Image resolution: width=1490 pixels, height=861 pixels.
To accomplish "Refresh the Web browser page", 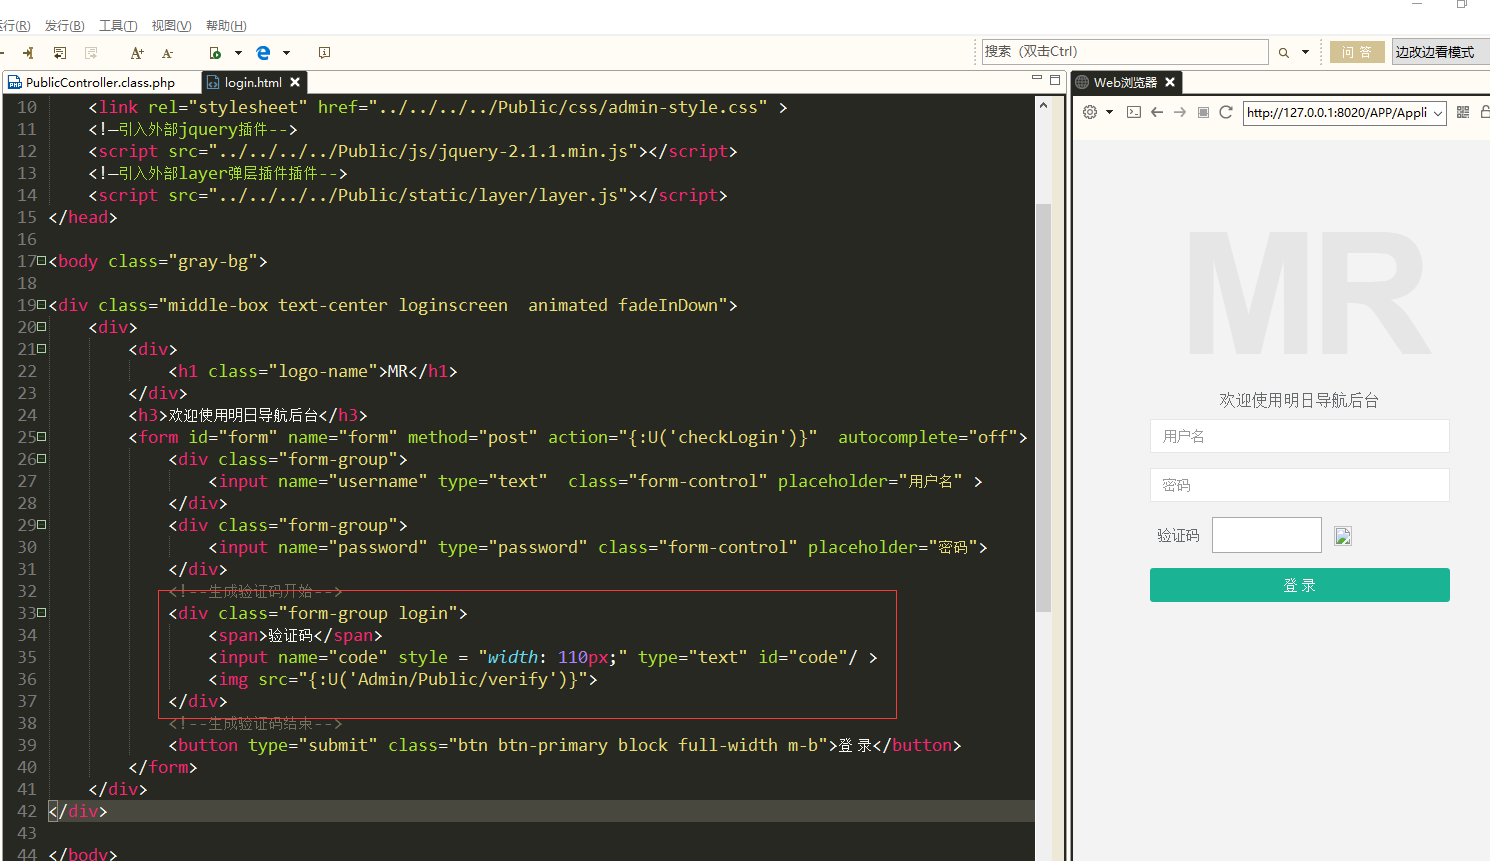I will tap(1226, 112).
